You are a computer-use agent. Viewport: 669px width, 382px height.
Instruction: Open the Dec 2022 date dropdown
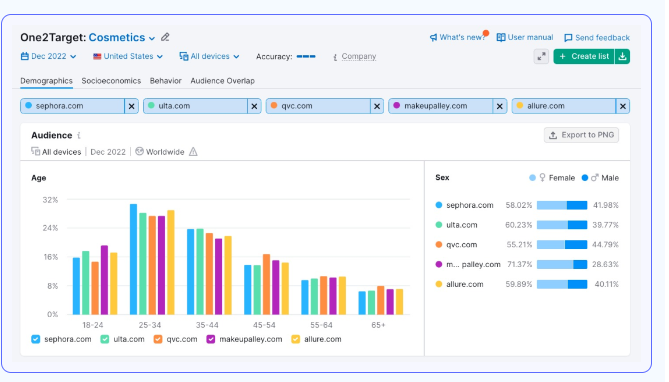point(48,56)
